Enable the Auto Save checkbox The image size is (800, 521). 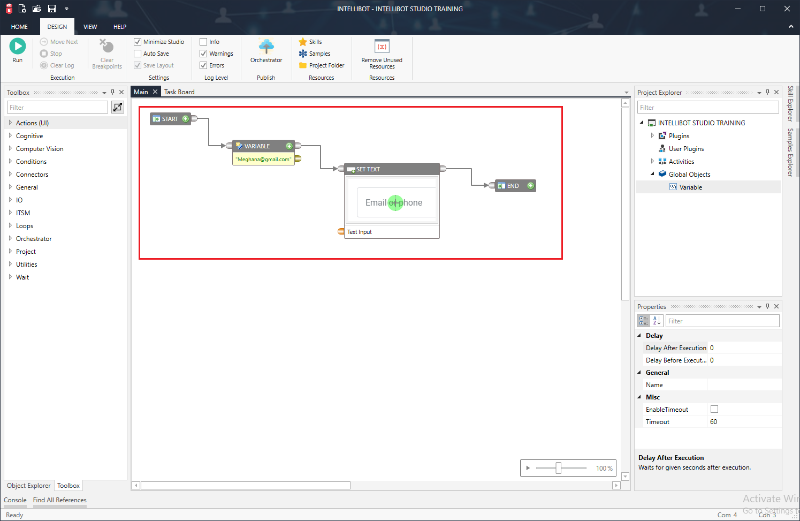point(137,53)
